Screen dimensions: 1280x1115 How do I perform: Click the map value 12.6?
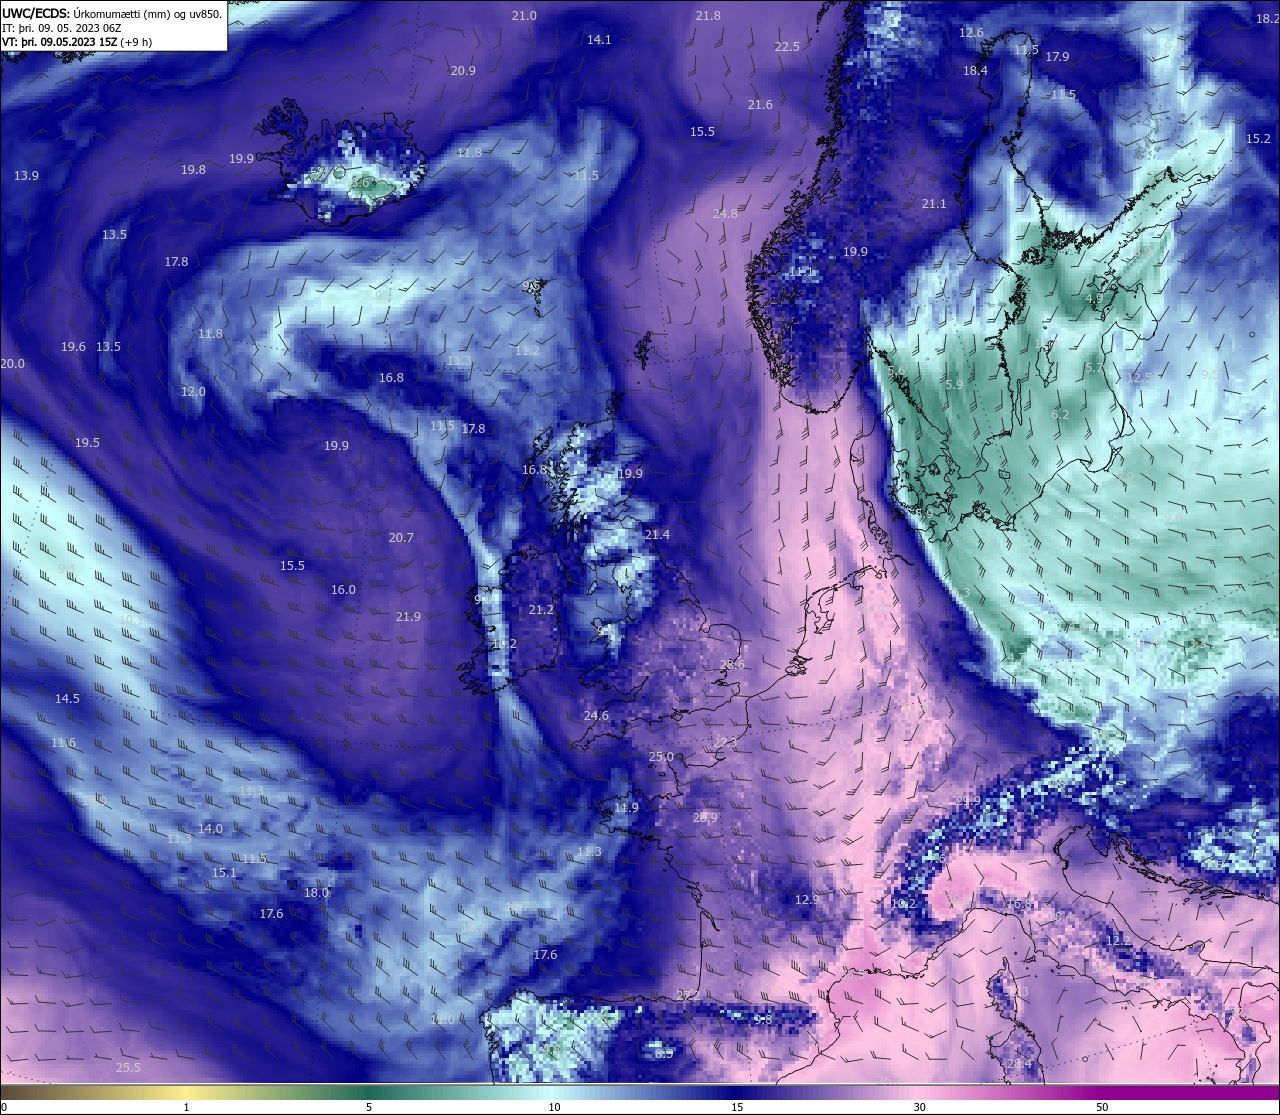(971, 33)
